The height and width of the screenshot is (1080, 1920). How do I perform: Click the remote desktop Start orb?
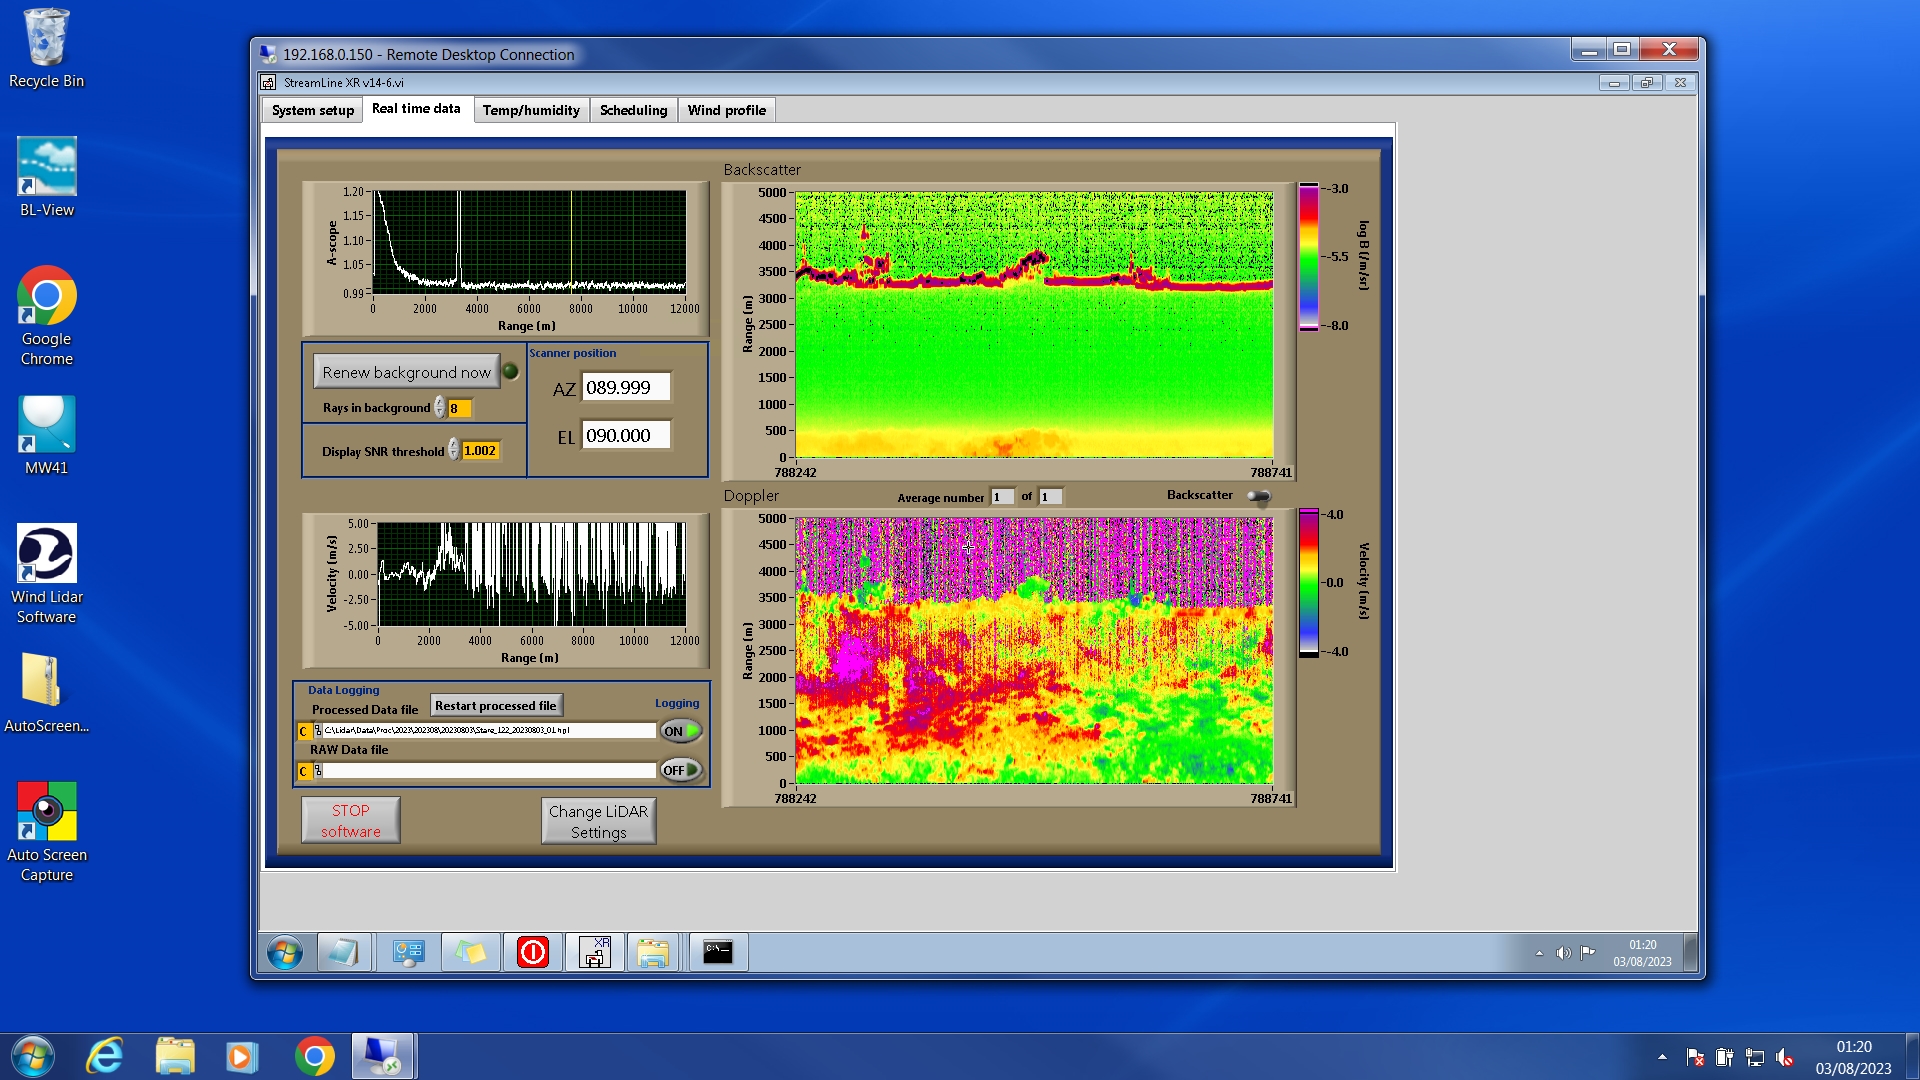[285, 953]
